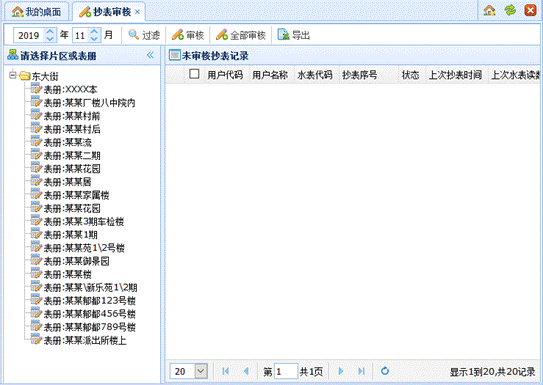Close the 抄表审核 tab with its x
This screenshot has height=385, width=543.
tap(137, 12)
